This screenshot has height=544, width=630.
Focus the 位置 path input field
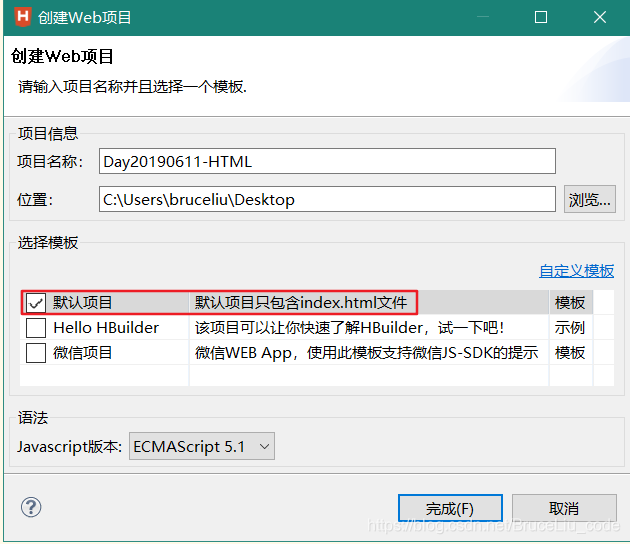[x=327, y=199]
